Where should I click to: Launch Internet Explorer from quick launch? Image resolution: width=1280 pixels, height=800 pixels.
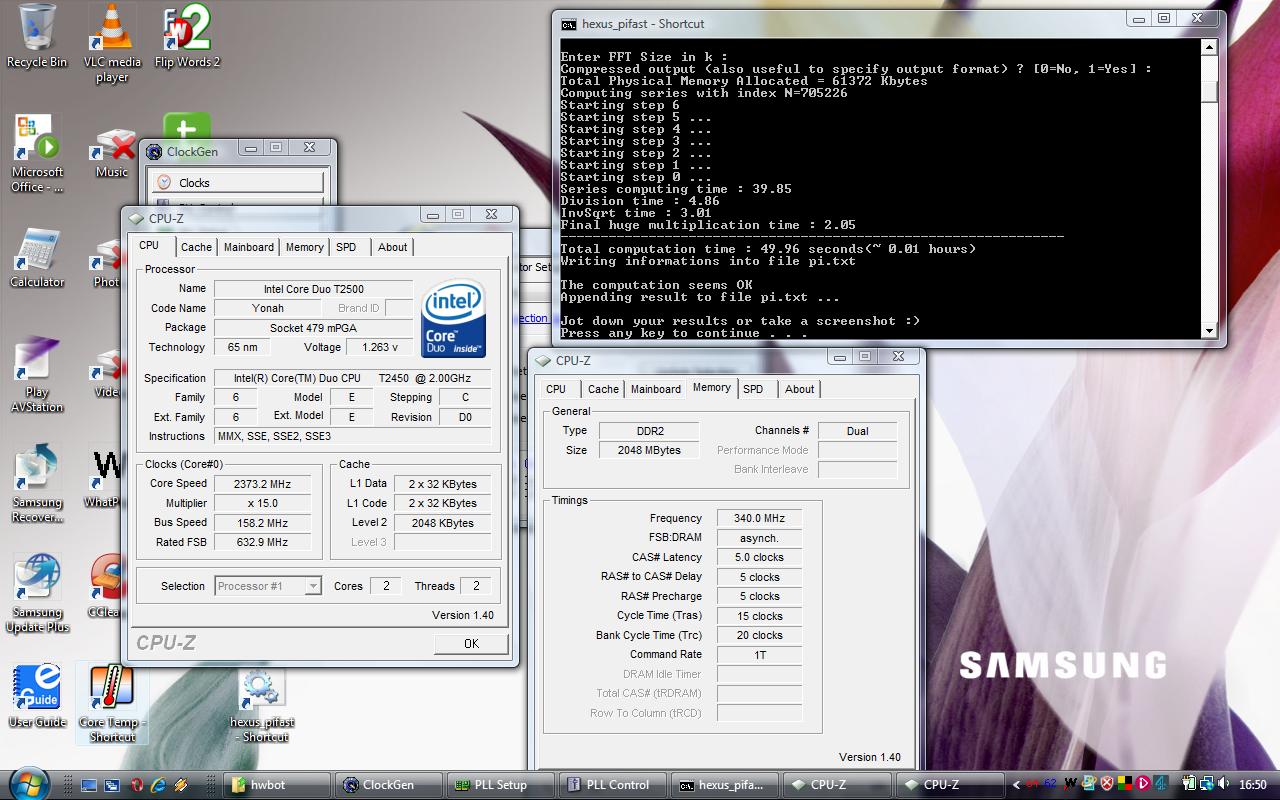[x=159, y=785]
